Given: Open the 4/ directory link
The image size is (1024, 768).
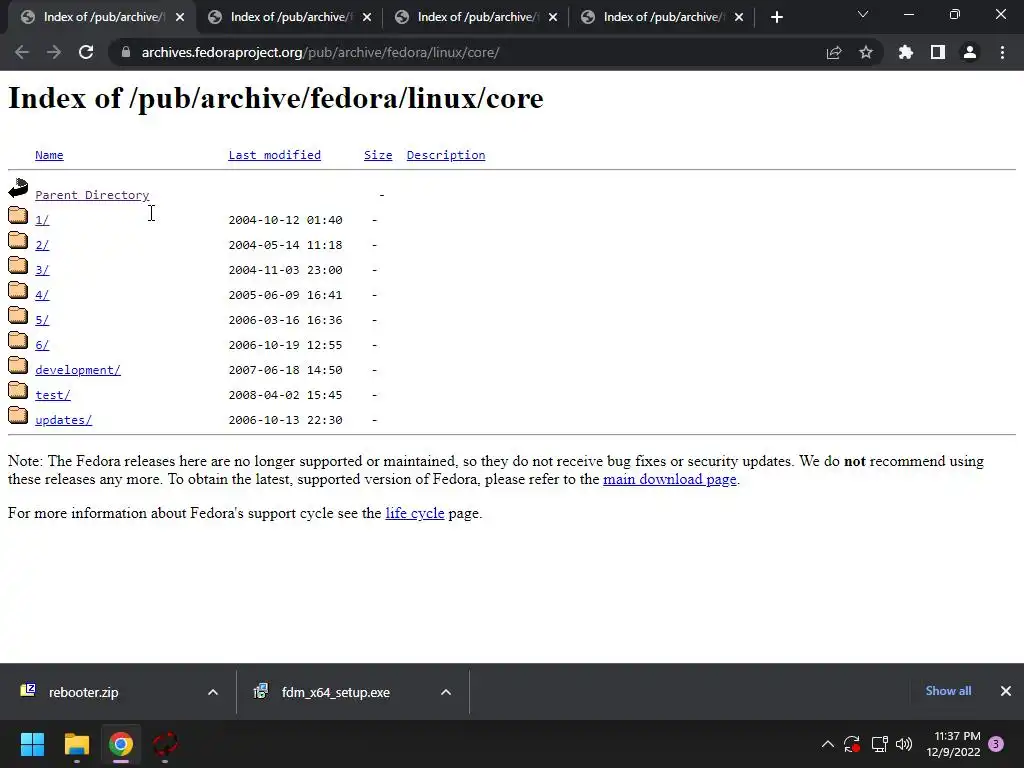Looking at the screenshot, I should click(42, 295).
